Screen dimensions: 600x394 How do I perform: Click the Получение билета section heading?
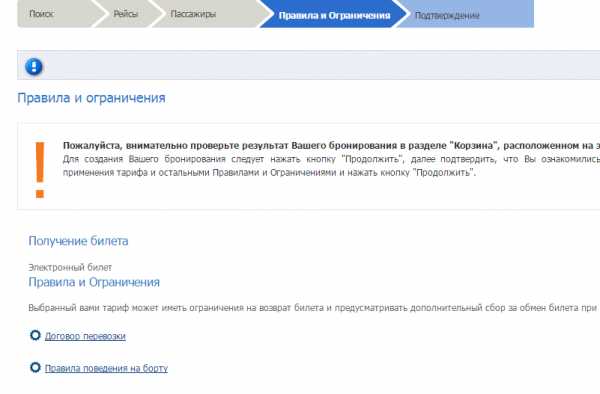point(78,241)
